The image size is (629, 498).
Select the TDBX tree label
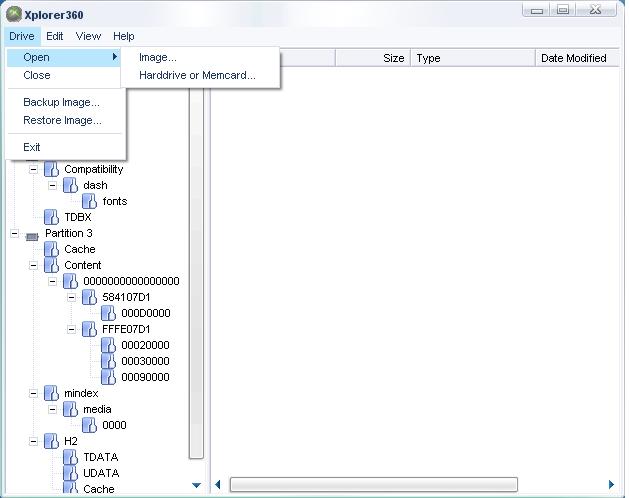[x=78, y=217]
